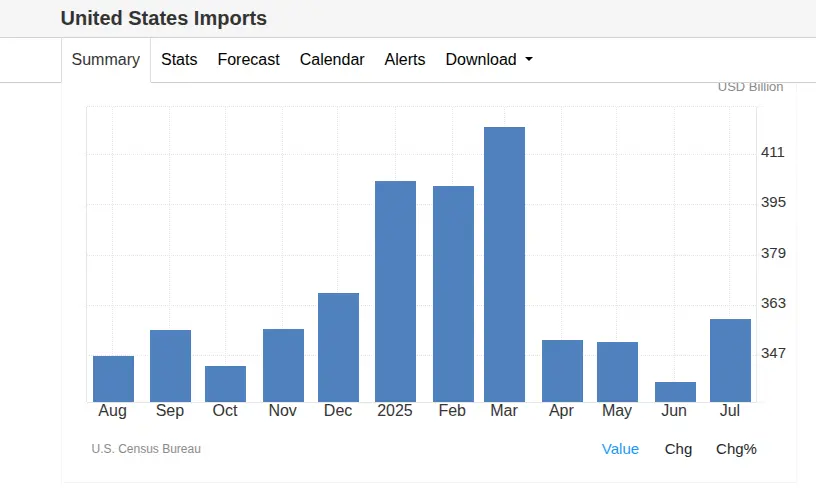Go to the Calendar tab
This screenshot has width=816, height=493.
[332, 60]
